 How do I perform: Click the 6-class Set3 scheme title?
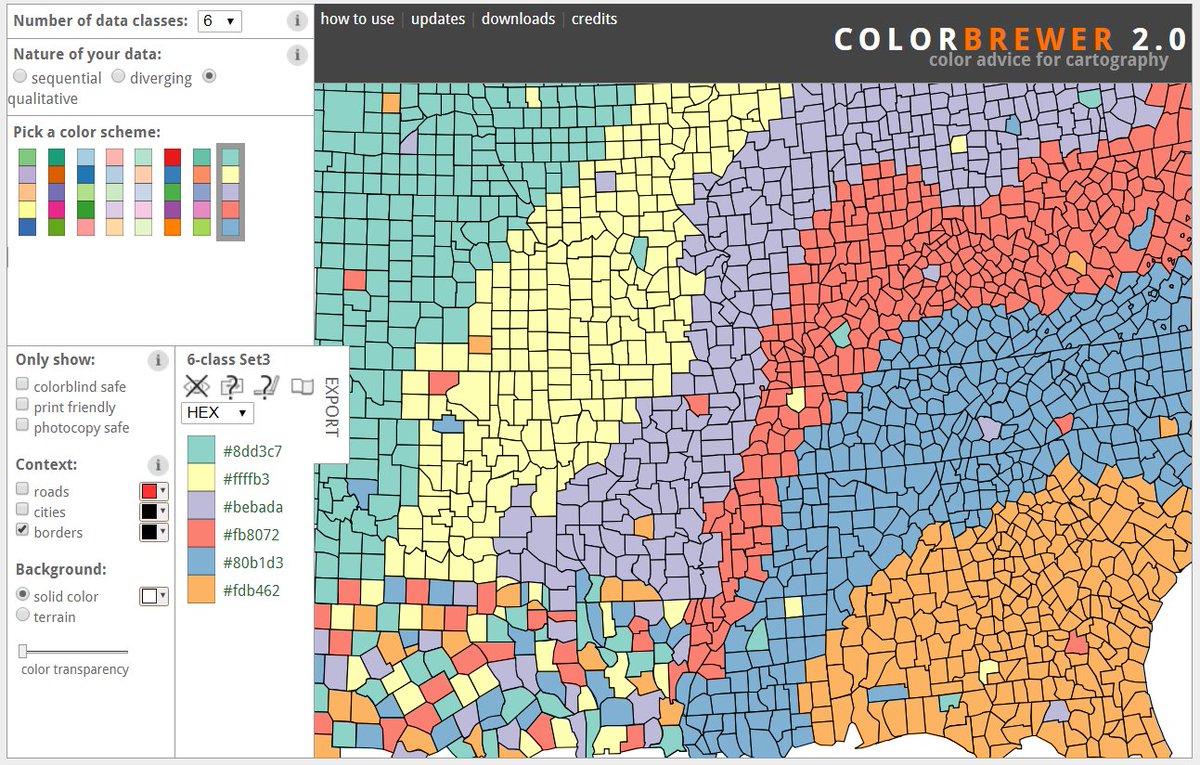[x=228, y=359]
